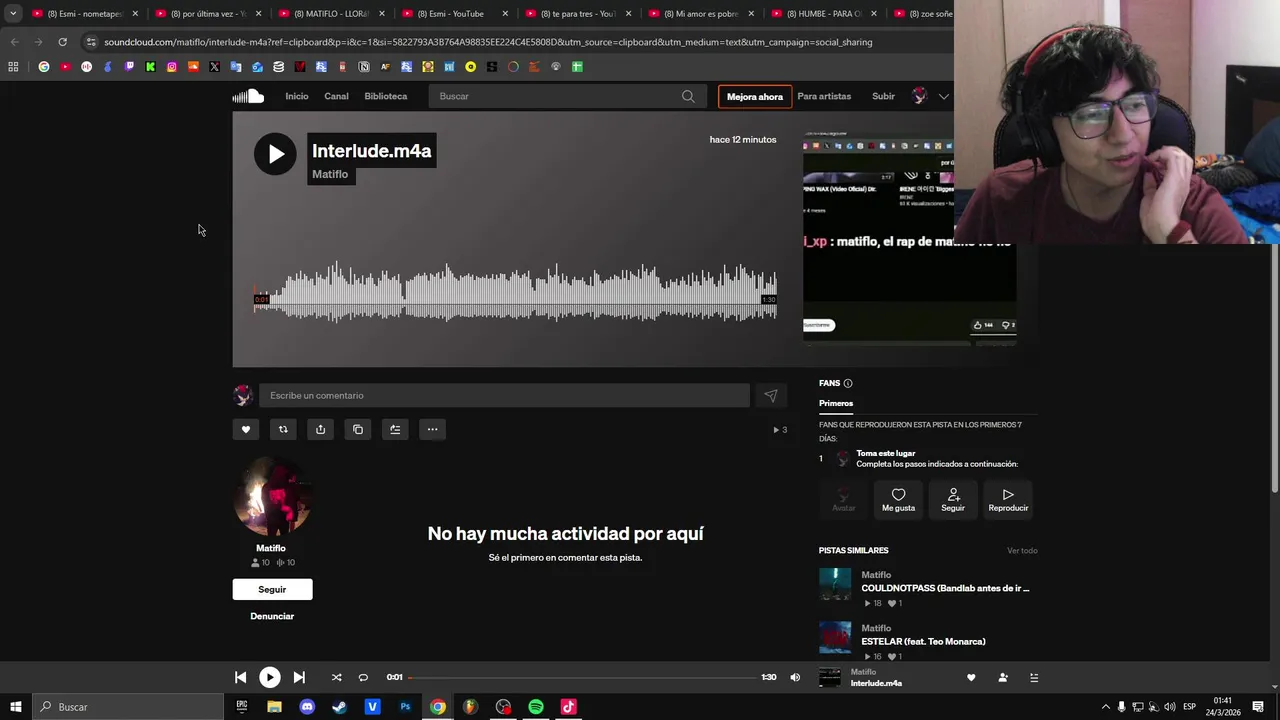Image resolution: width=1280 pixels, height=720 pixels.
Task: Go to the Inicio tab
Action: coord(297,96)
